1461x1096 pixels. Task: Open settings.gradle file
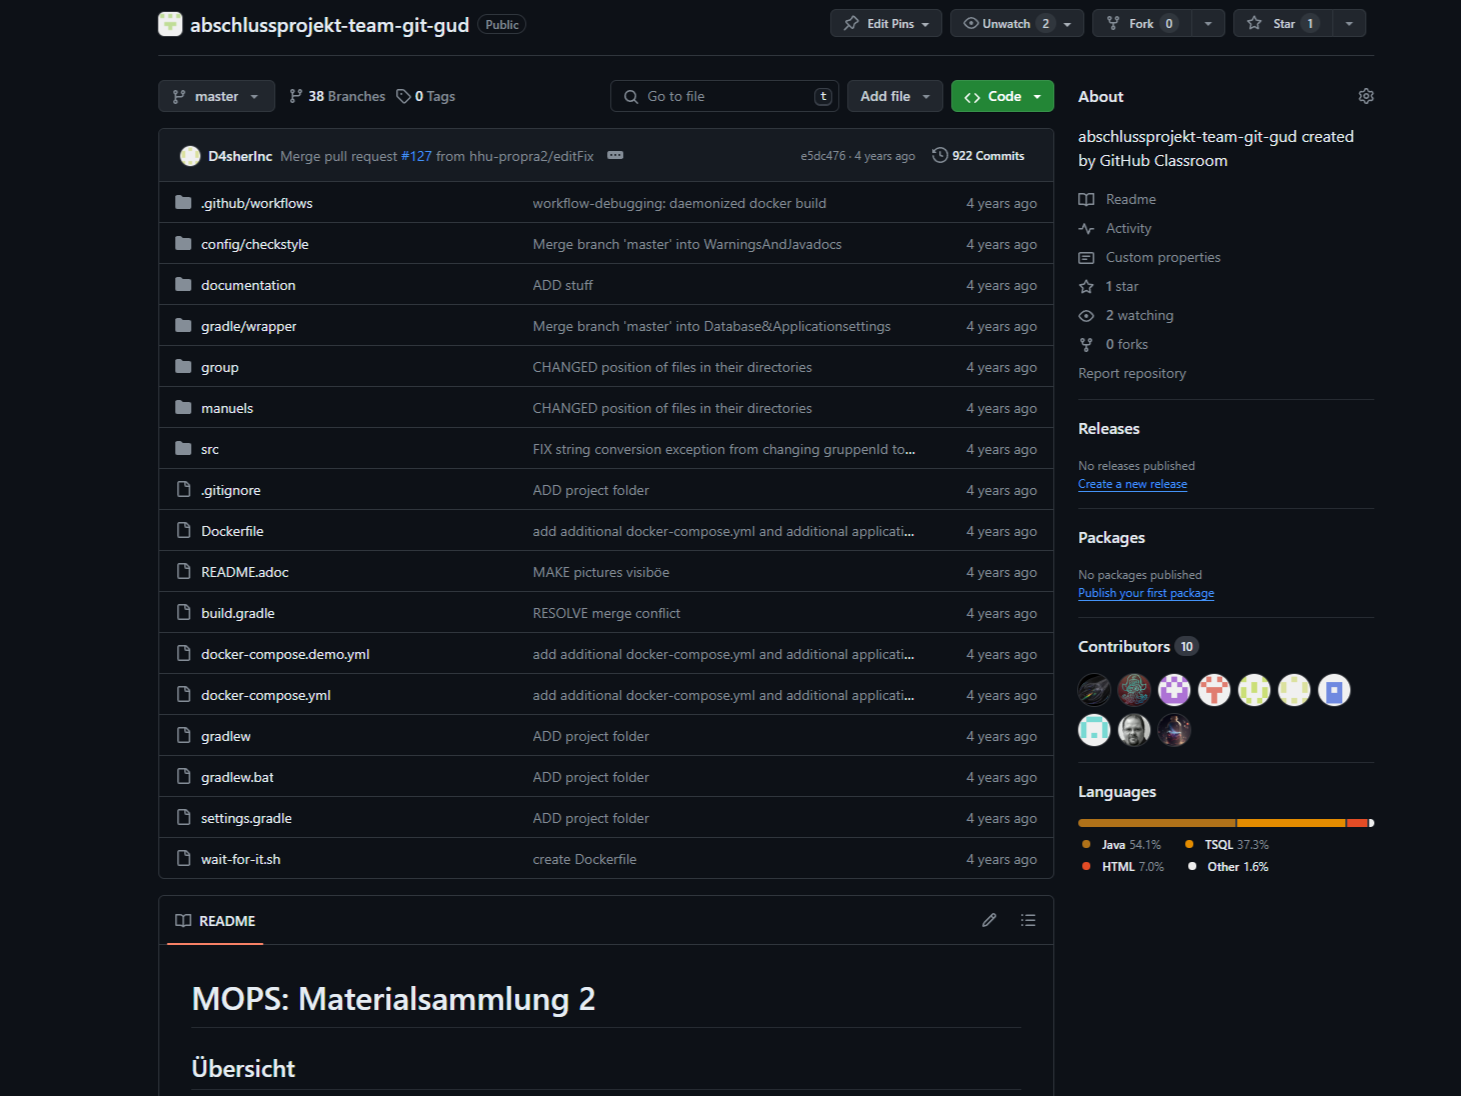[246, 818]
